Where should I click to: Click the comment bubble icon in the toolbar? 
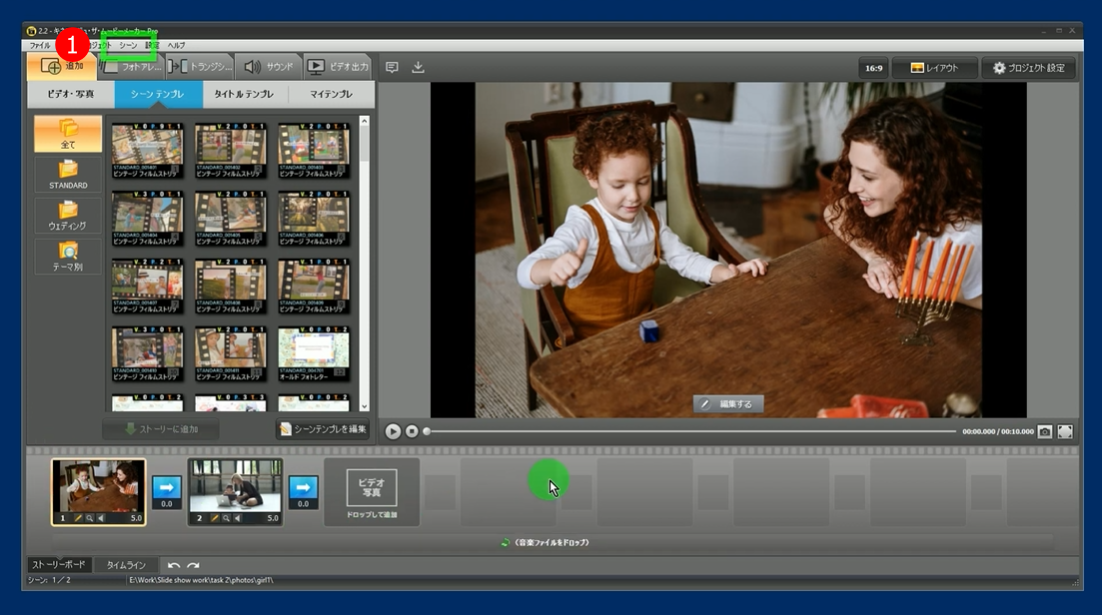point(392,67)
